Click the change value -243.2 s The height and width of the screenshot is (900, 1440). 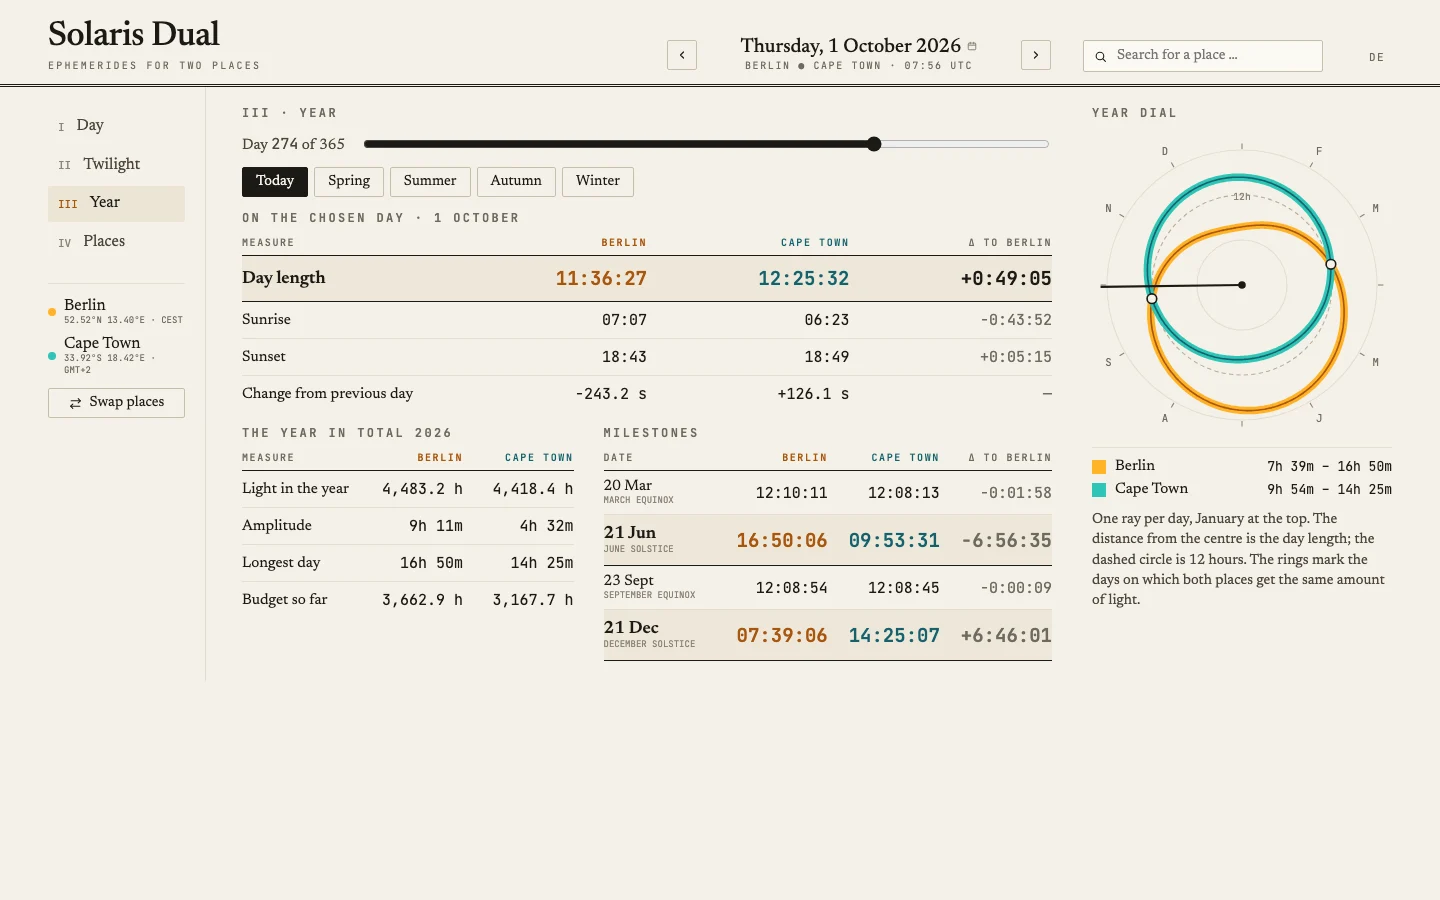click(611, 394)
